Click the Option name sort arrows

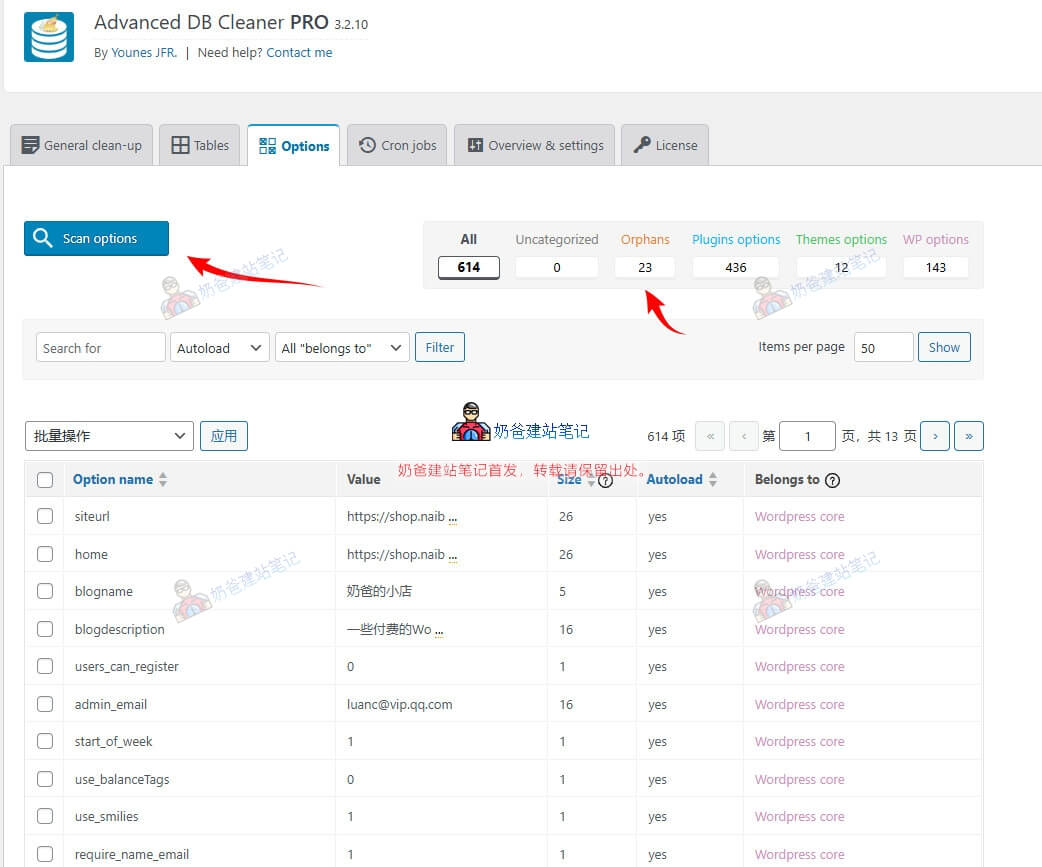(x=163, y=480)
